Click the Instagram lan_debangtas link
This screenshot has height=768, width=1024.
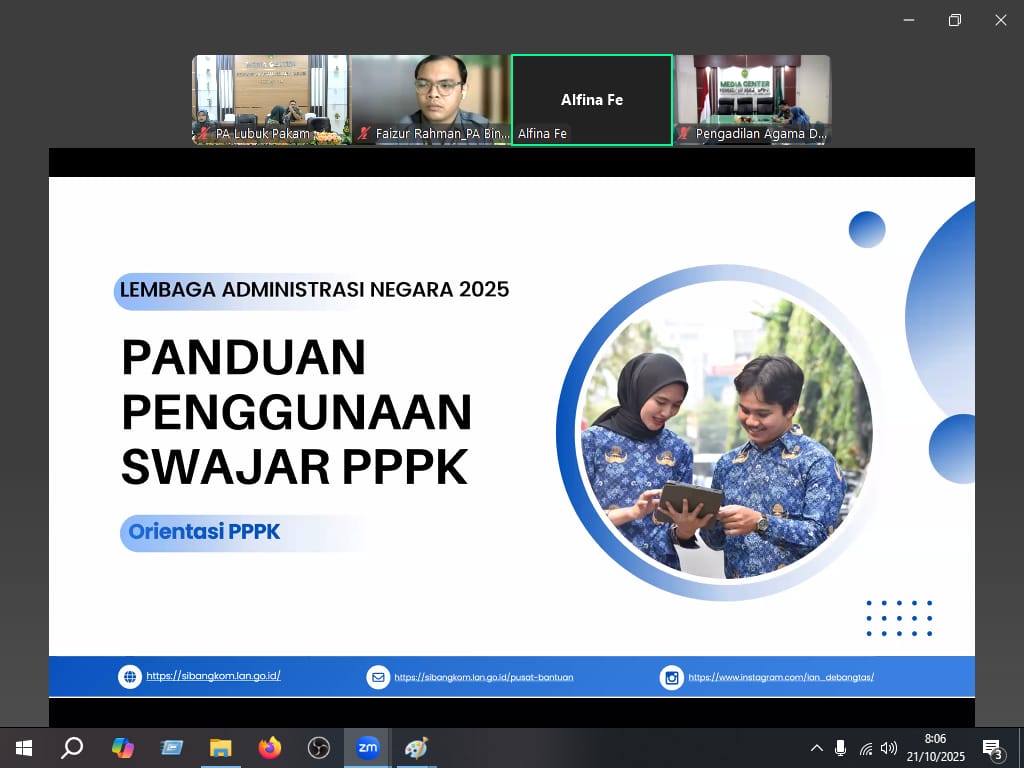point(781,677)
